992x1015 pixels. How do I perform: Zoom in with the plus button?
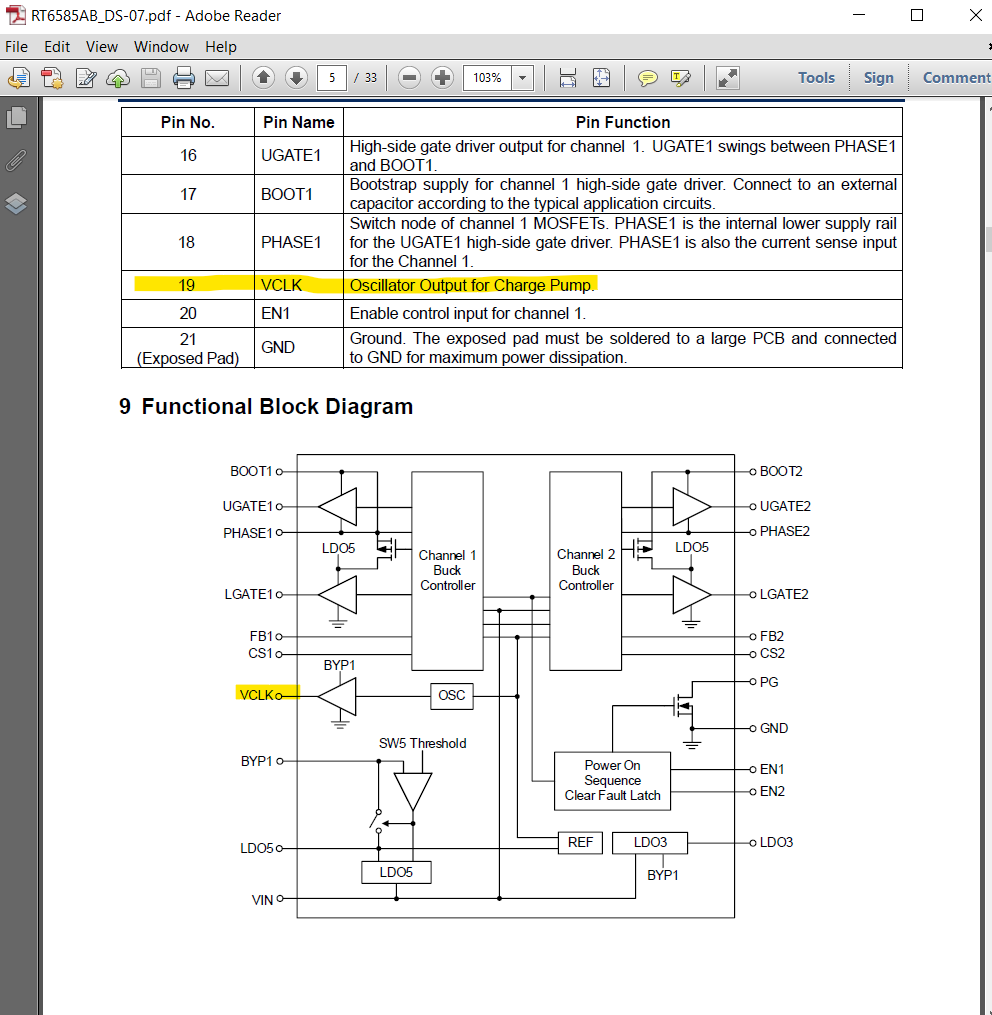point(442,78)
